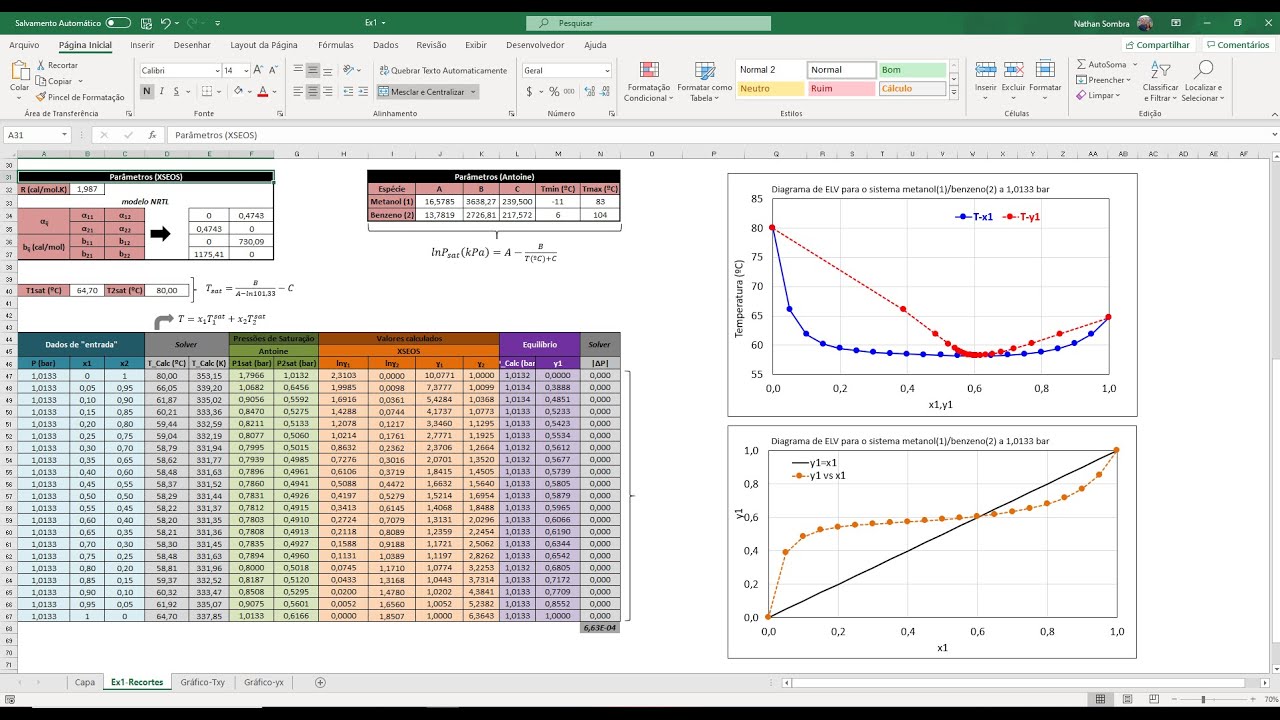
Task: Decrease decimal places
Action: pyautogui.click(x=603, y=91)
